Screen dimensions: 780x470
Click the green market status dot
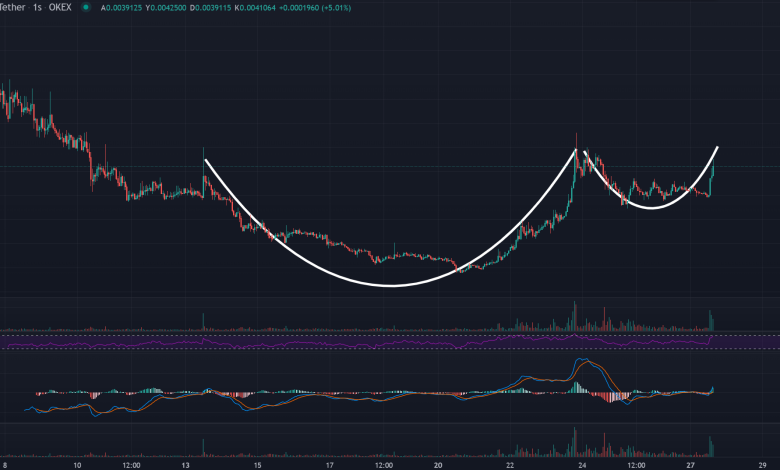[x=86, y=7]
